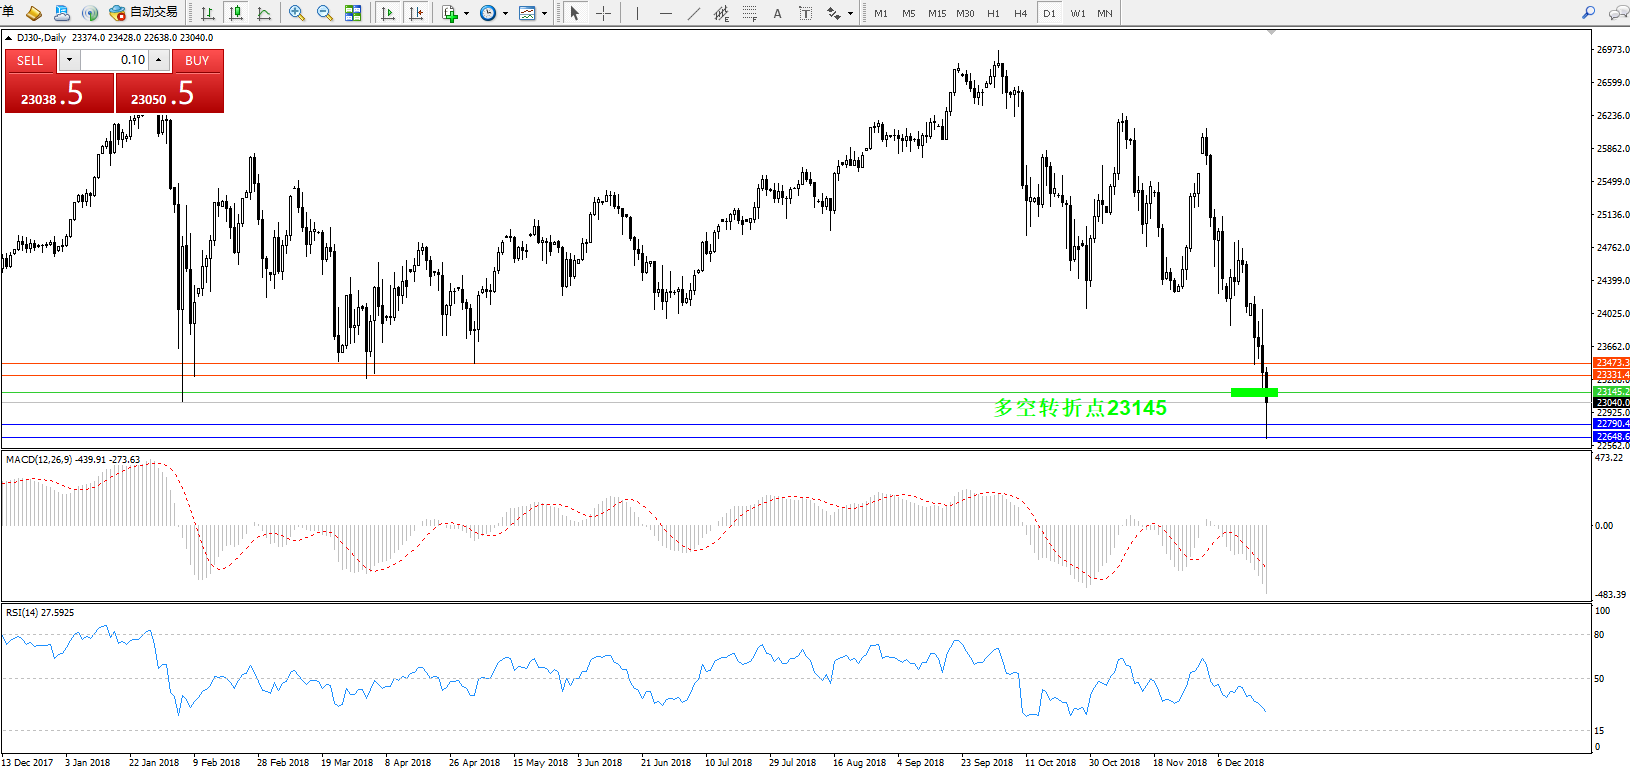
Task: Click the lot volume field showing 0.10
Action: 114,60
